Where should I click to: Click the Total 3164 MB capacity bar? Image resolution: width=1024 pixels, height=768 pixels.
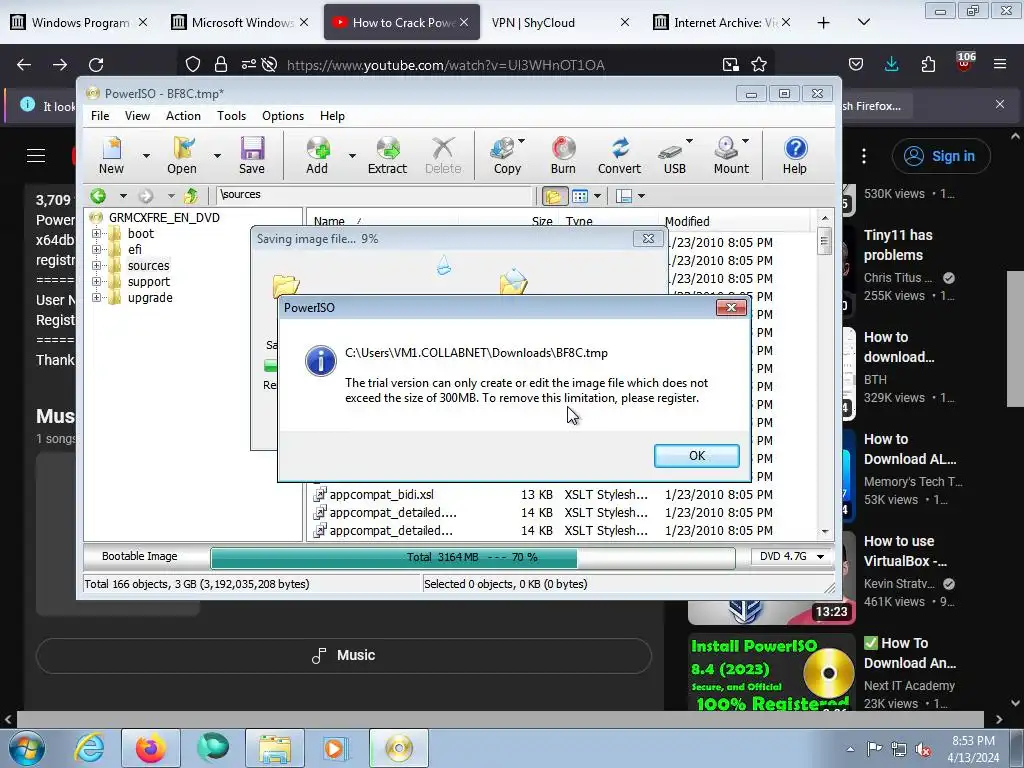(473, 557)
